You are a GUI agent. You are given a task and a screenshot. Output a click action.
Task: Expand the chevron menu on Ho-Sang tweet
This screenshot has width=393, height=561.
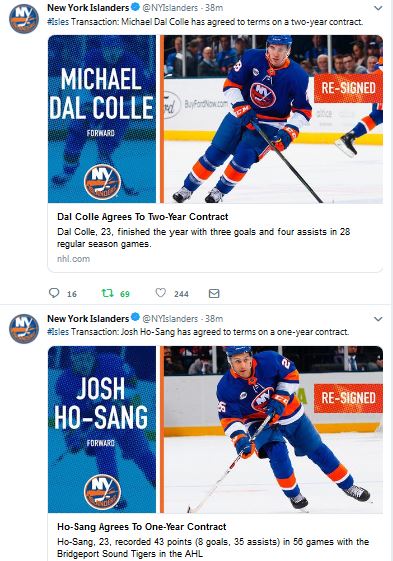tap(378, 318)
